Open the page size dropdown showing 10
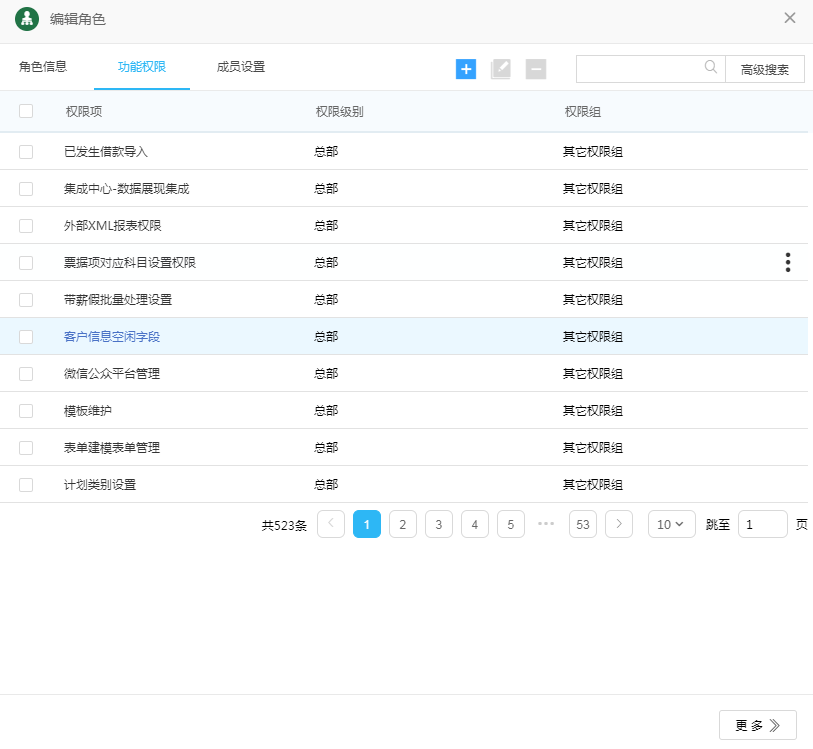Screen dimensions: 813x749 [671, 524]
